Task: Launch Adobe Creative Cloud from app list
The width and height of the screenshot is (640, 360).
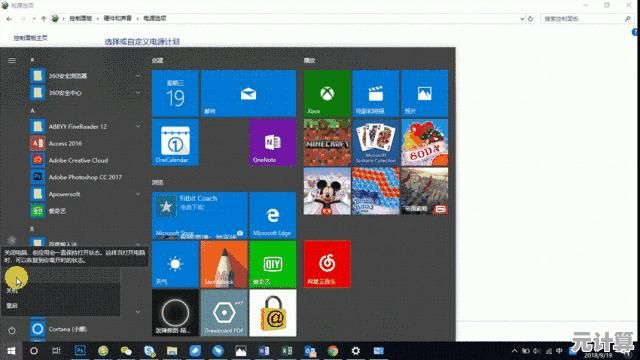Action: tap(86, 160)
